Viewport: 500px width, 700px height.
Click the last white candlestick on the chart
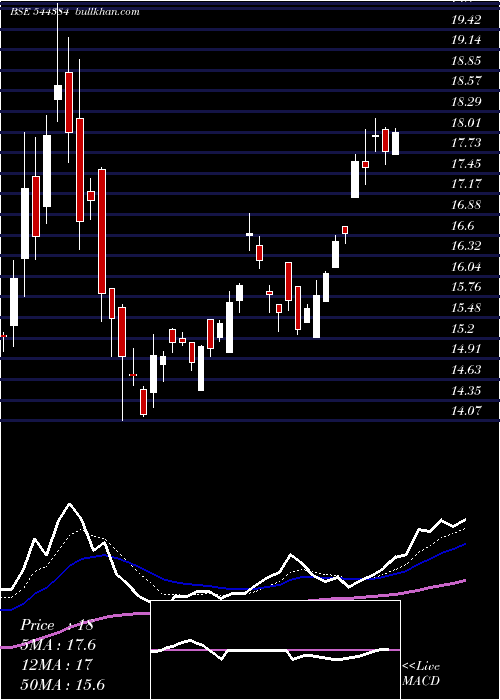click(x=395, y=143)
